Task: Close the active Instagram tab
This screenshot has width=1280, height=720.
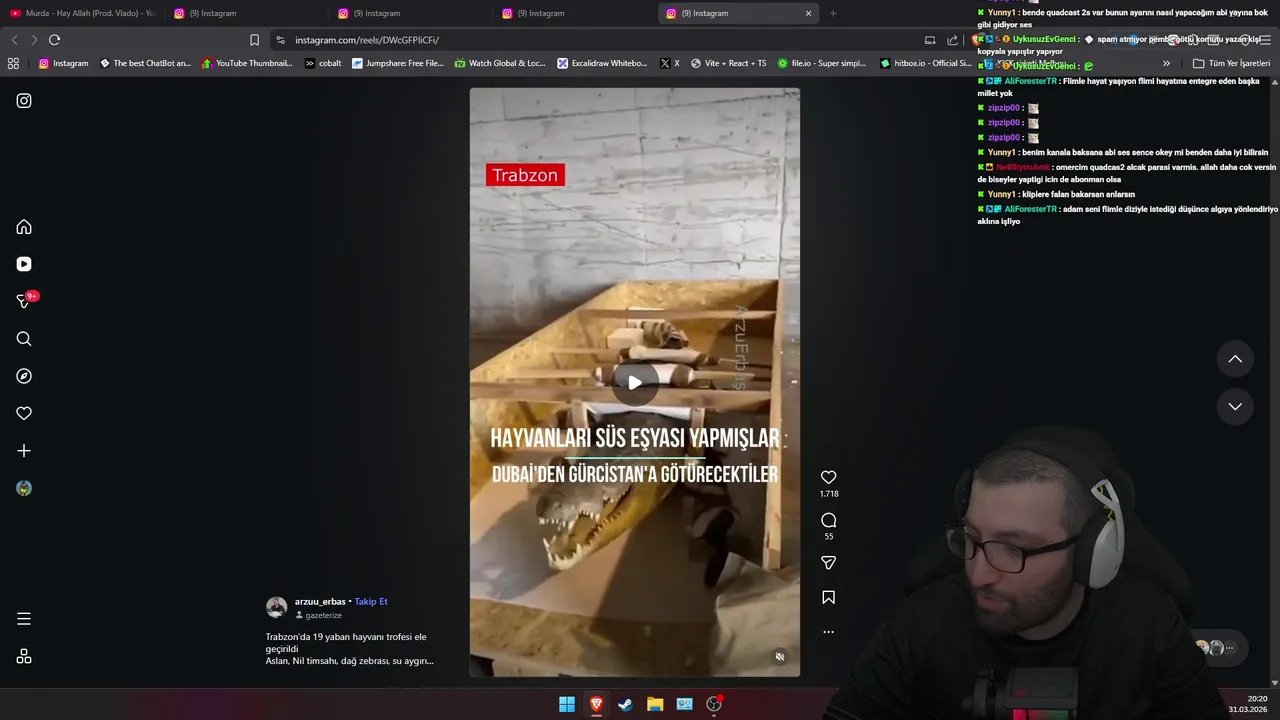Action: coord(808,13)
